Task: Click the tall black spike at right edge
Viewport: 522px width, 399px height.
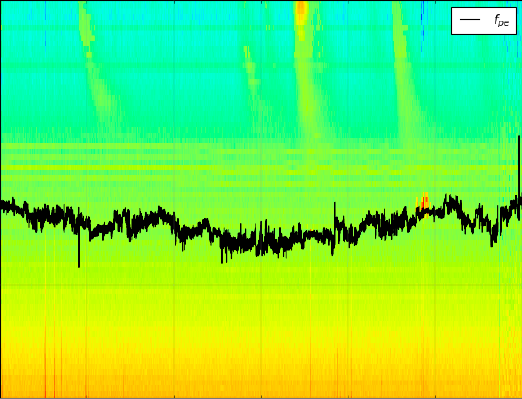Action: tap(519, 167)
